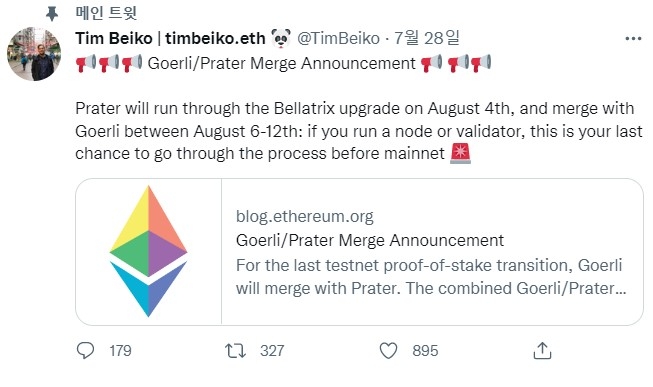
Task: Click the Tim Beiko | timbeiko.eth display name
Action: (170, 38)
